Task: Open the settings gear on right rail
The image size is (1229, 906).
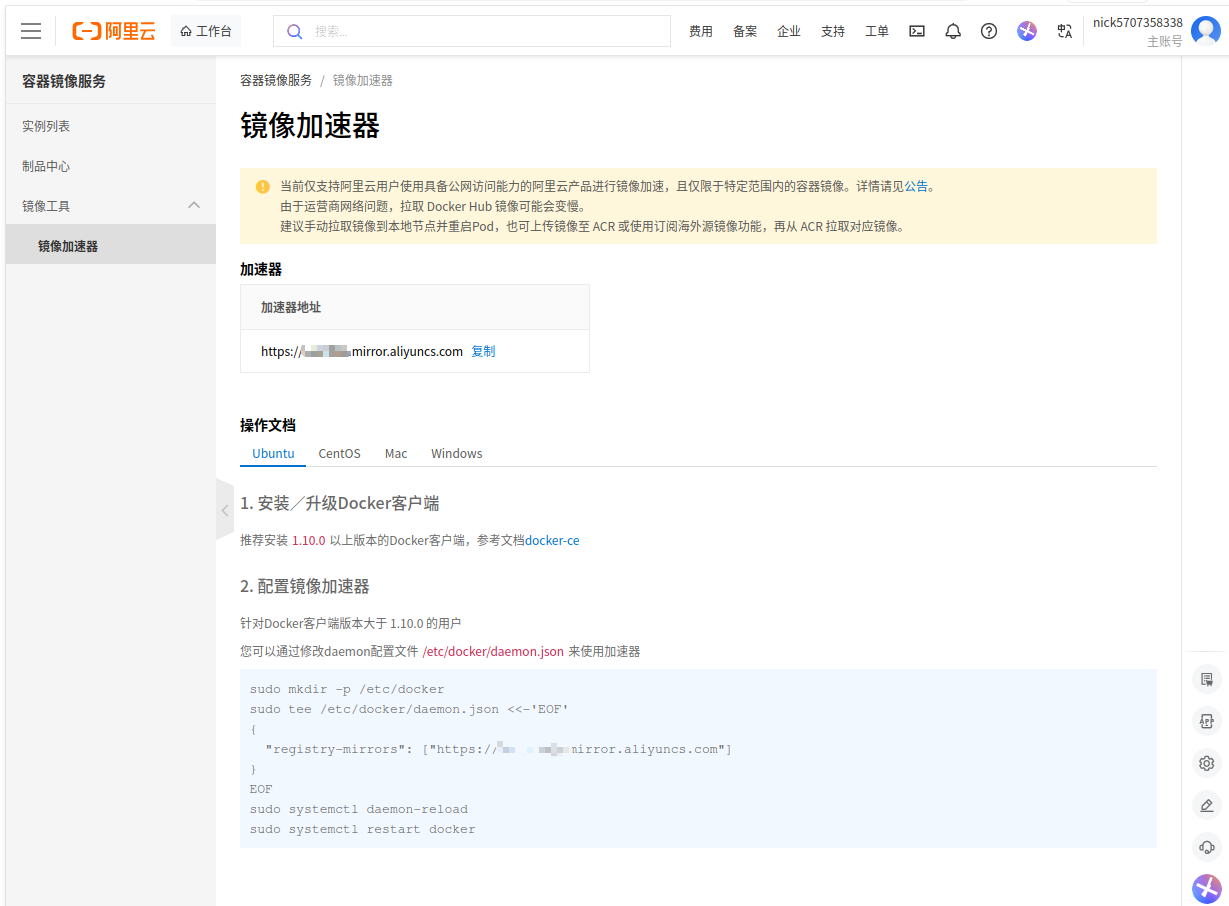Action: pos(1207,763)
